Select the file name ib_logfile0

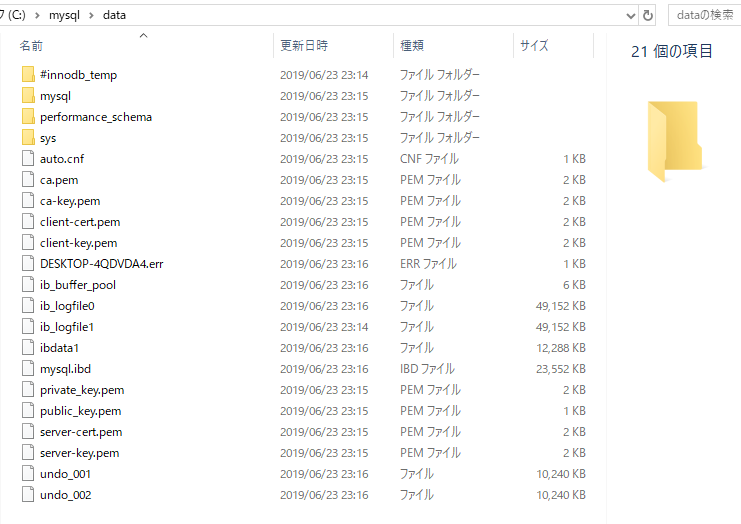(67, 306)
